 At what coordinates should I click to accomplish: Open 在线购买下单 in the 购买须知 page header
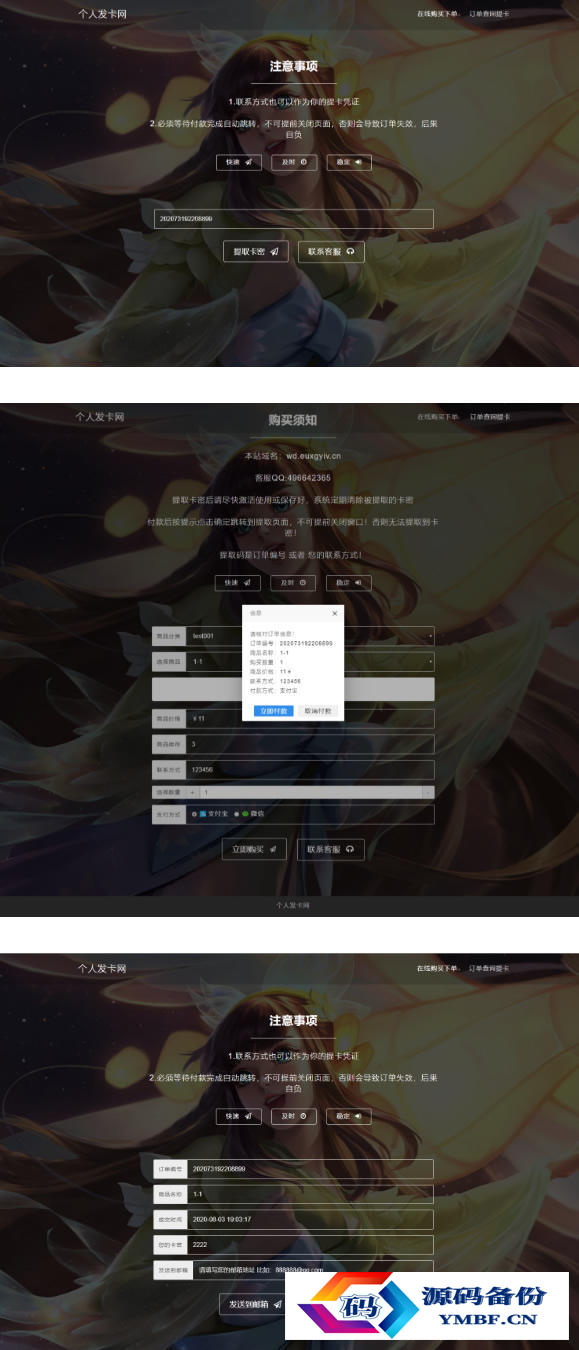click(438, 416)
